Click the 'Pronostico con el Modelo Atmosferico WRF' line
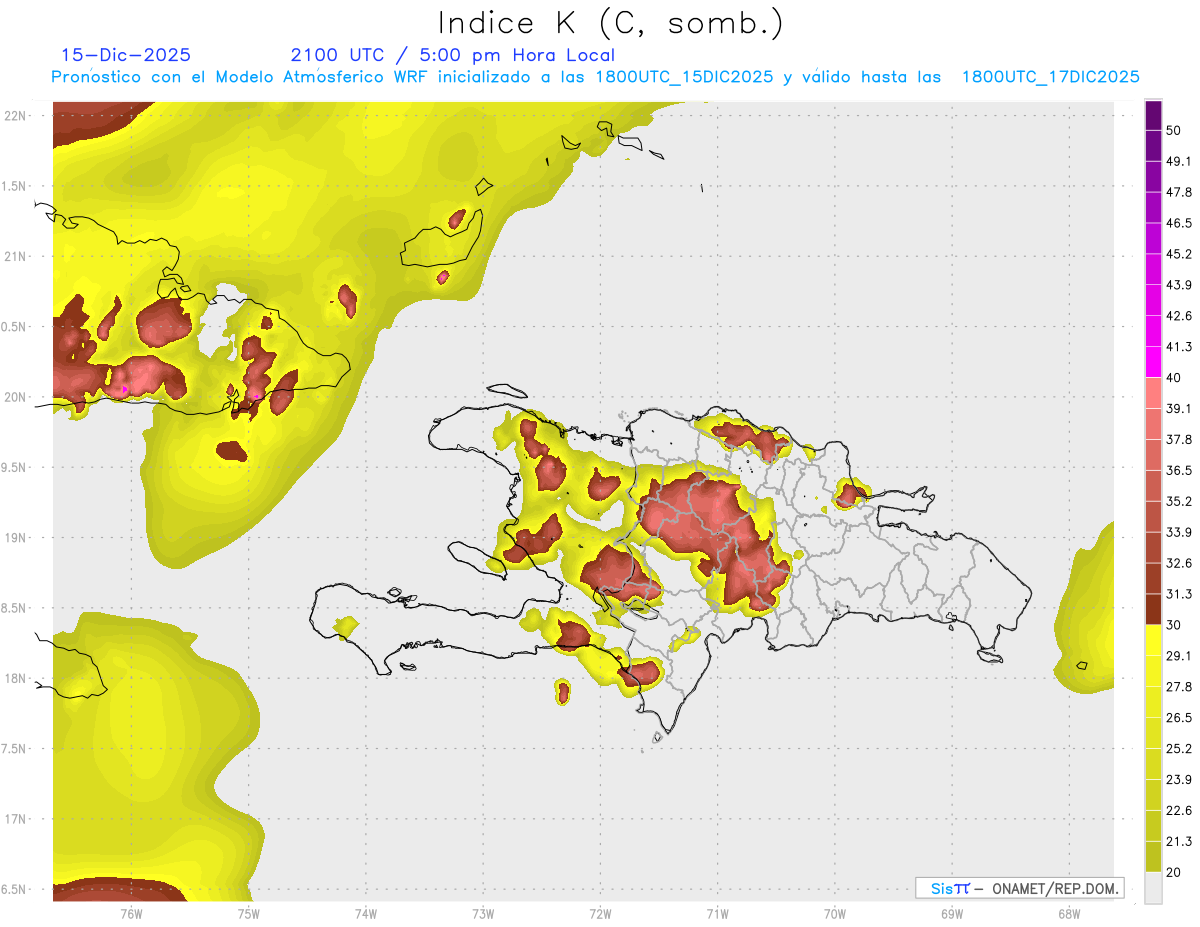The image size is (1200, 927). pos(596,76)
